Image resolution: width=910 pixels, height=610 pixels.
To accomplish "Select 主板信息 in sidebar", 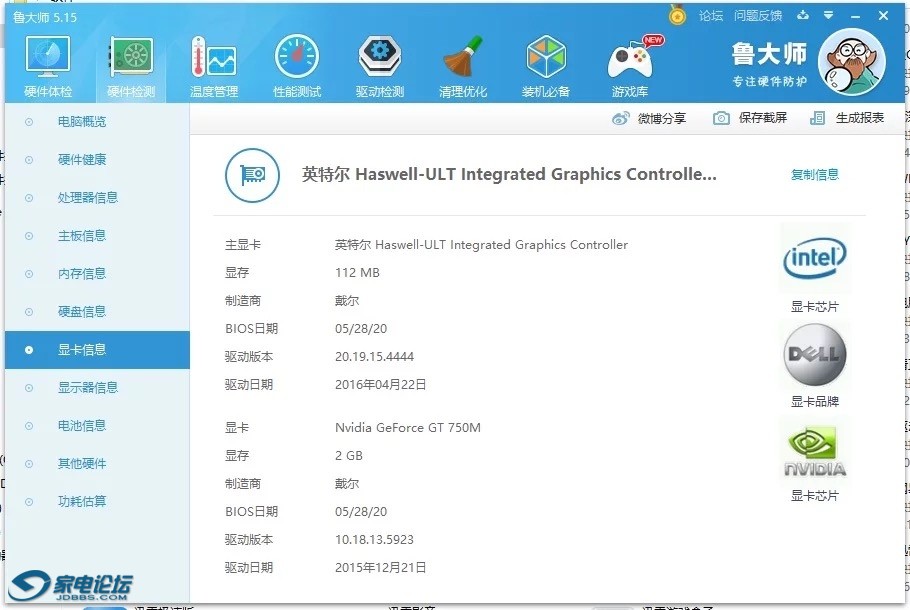I will (97, 236).
